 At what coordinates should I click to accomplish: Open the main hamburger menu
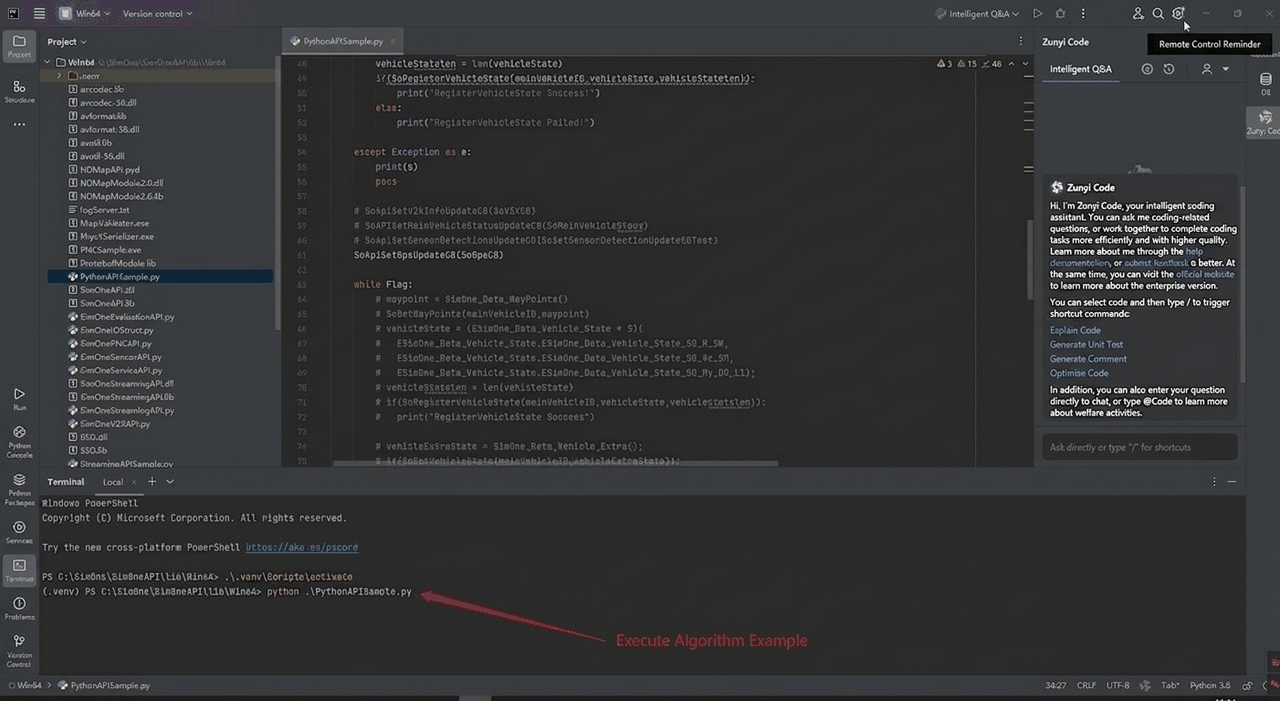39,14
